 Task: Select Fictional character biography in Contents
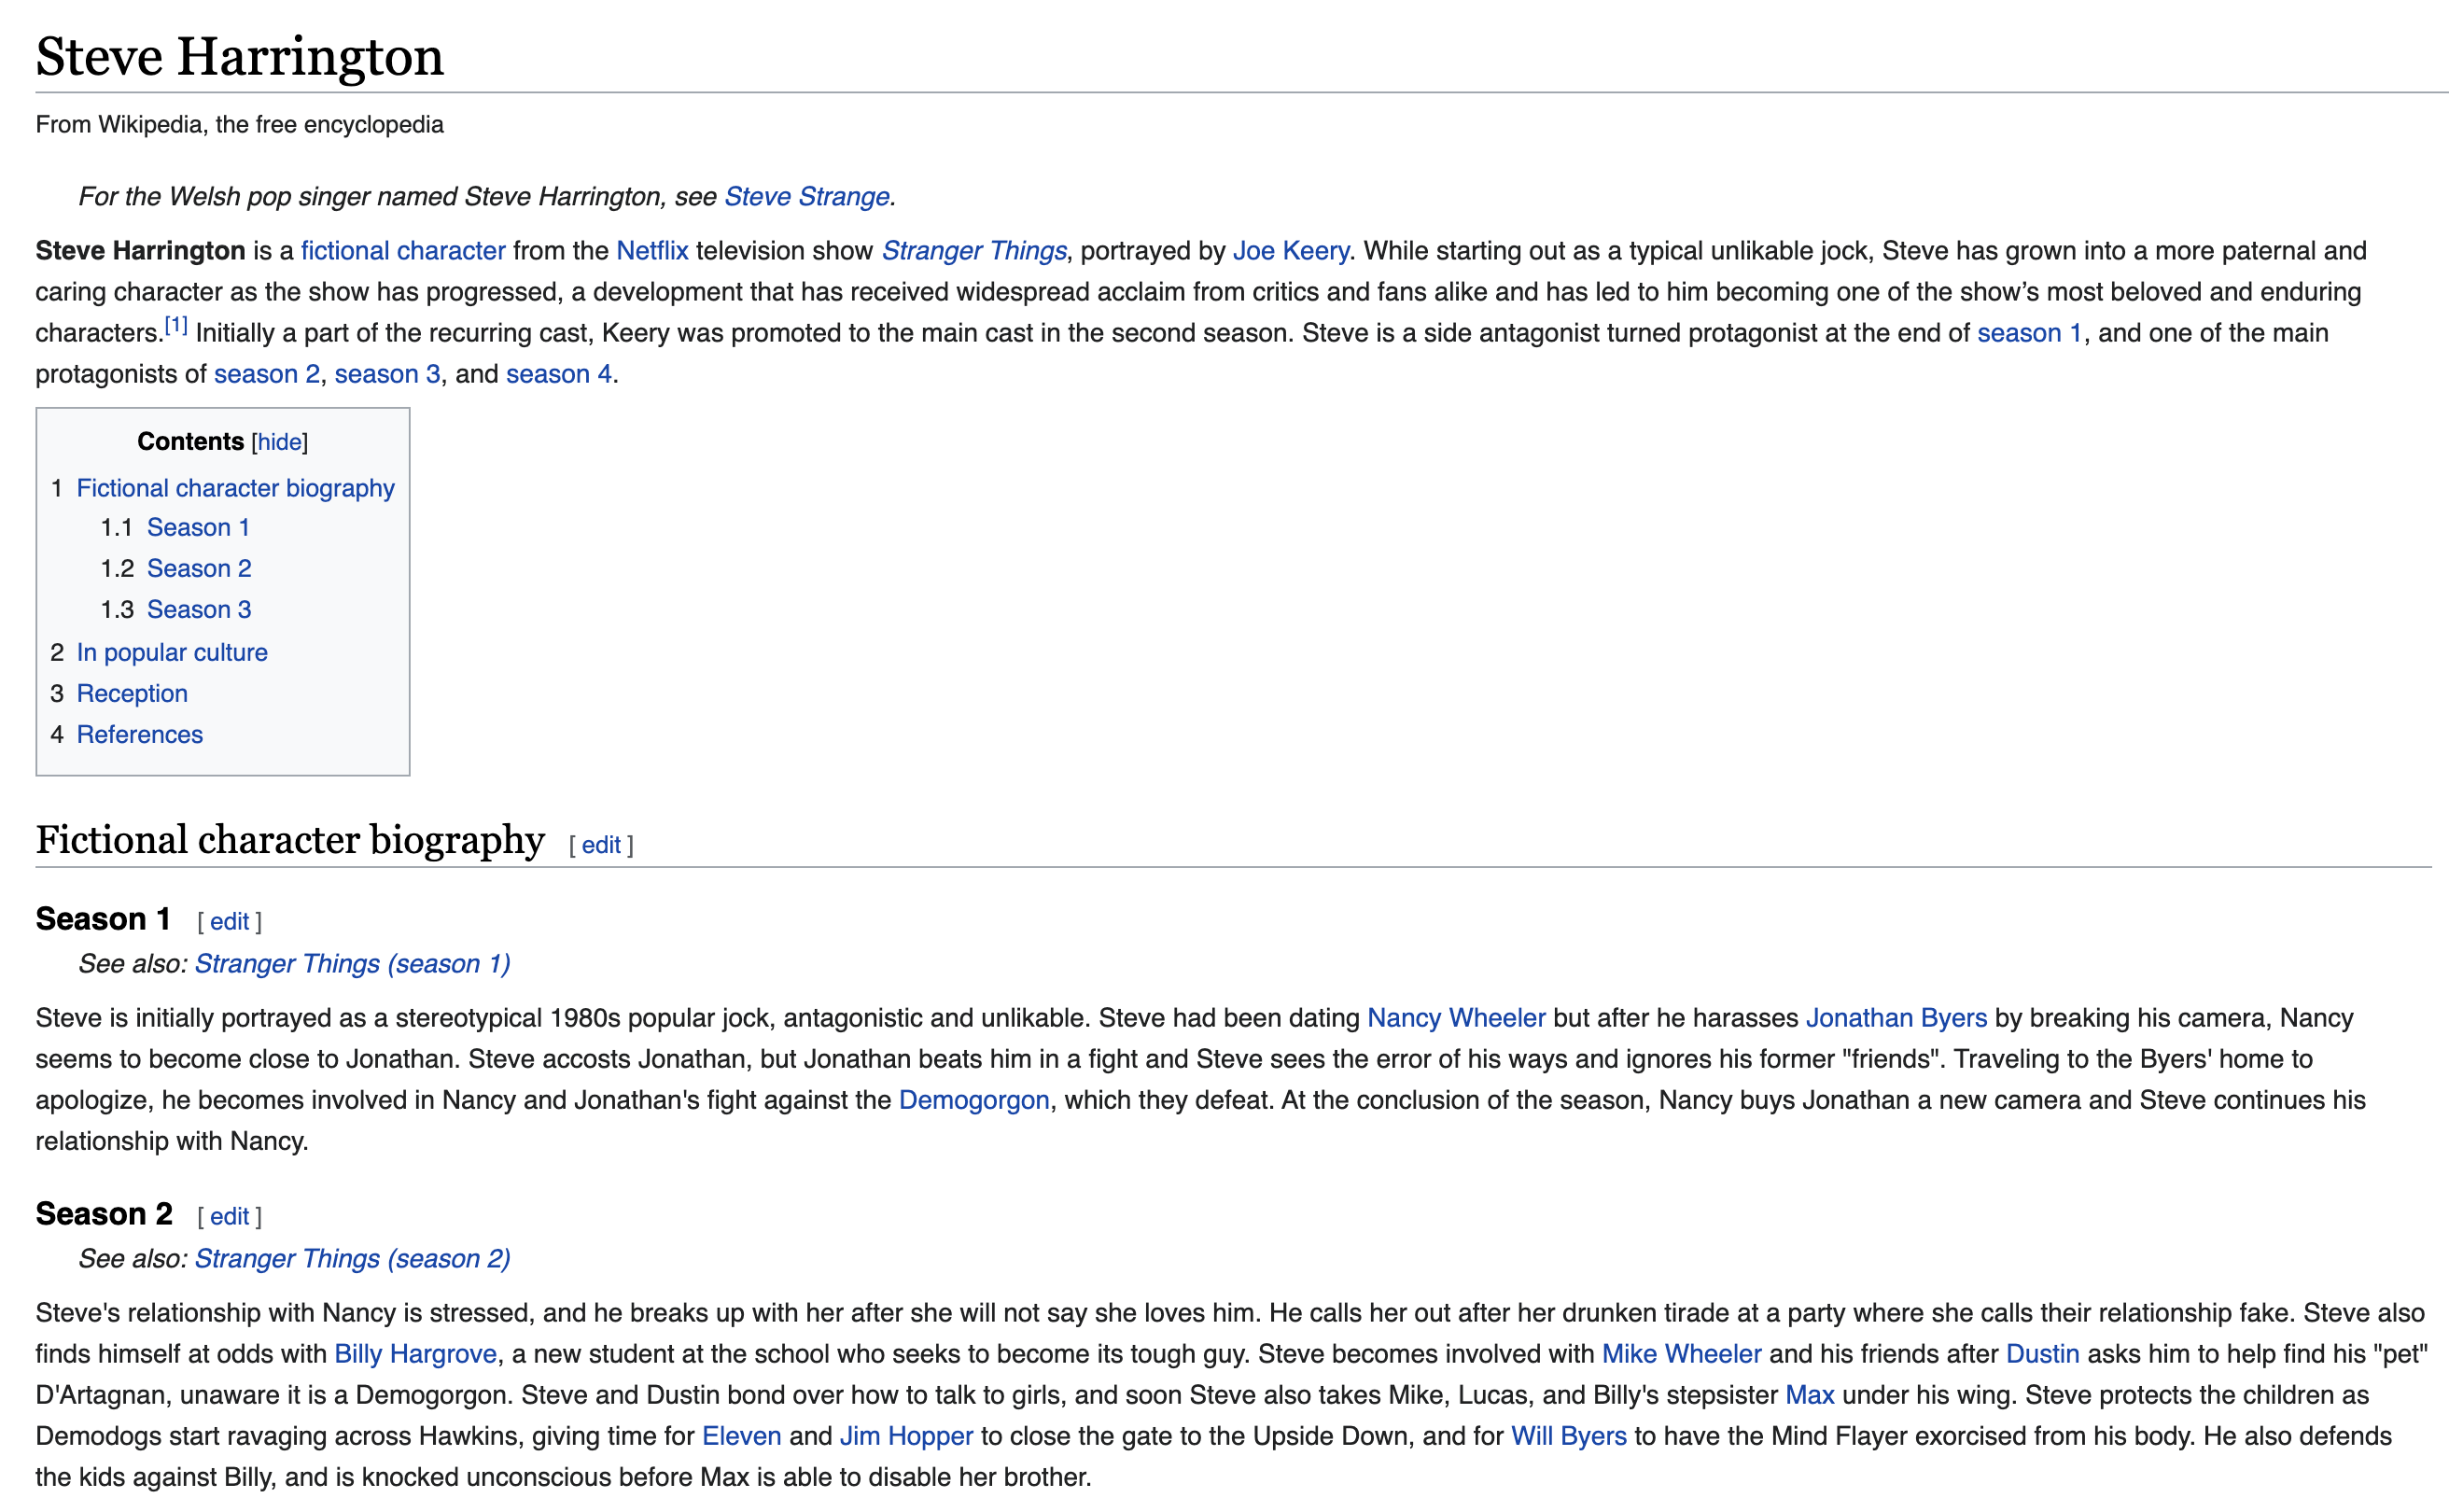[x=236, y=487]
